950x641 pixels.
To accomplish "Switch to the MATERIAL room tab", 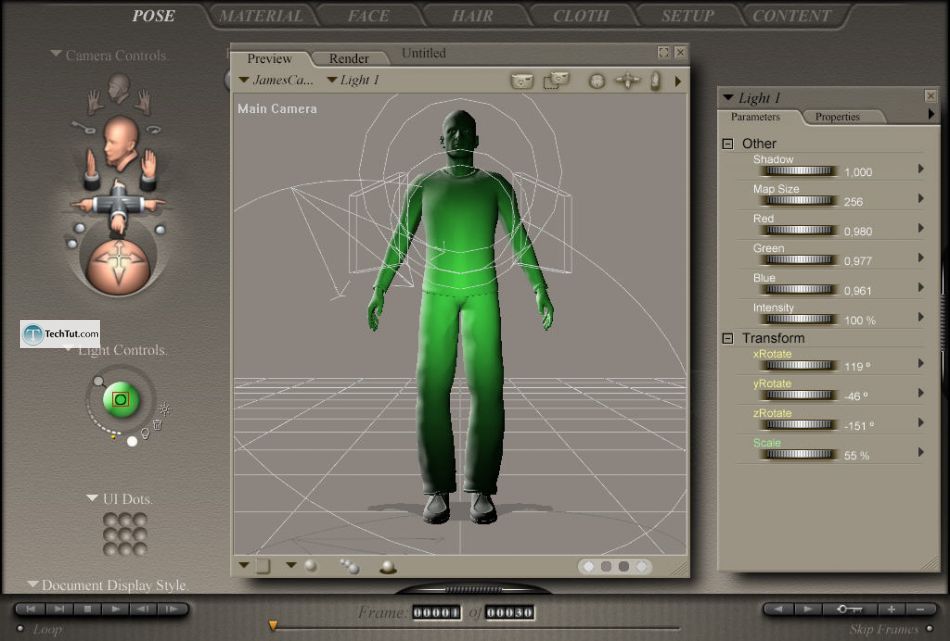I will pyautogui.click(x=260, y=16).
